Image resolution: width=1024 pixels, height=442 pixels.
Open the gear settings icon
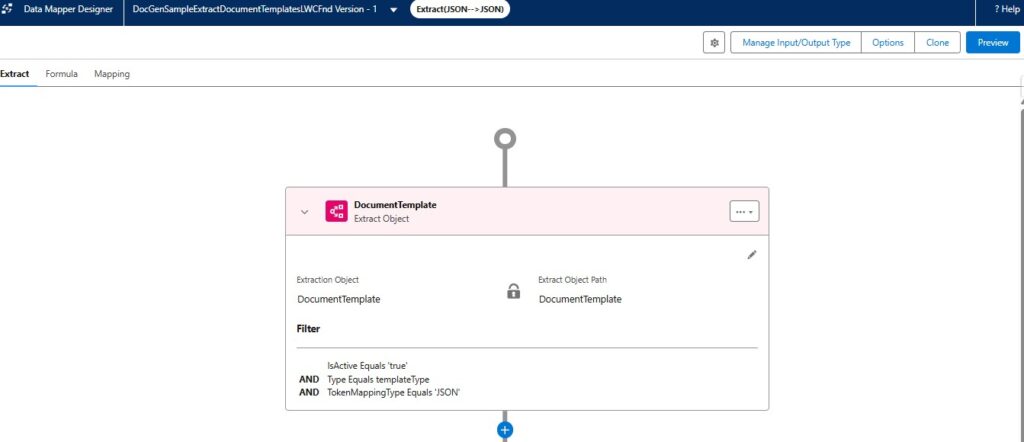pos(713,43)
